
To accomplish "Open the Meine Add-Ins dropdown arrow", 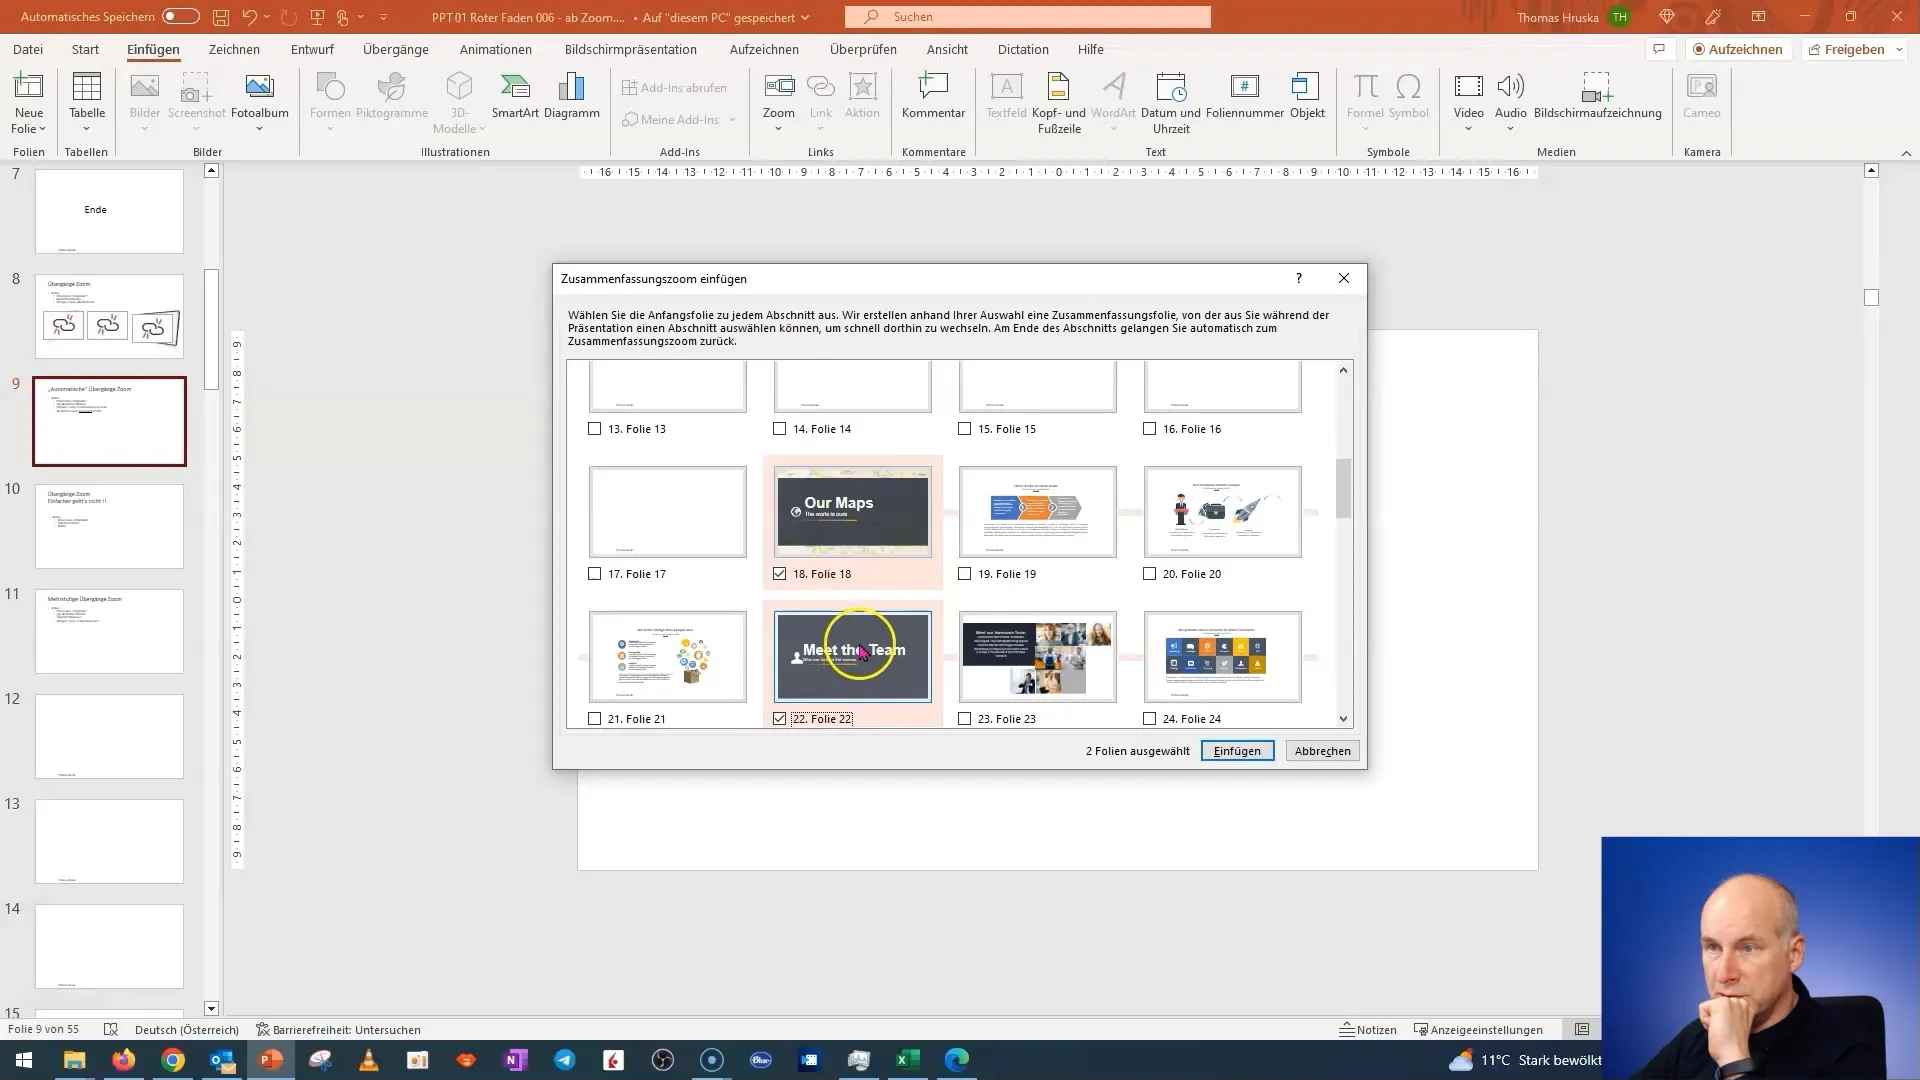I will click(x=732, y=119).
